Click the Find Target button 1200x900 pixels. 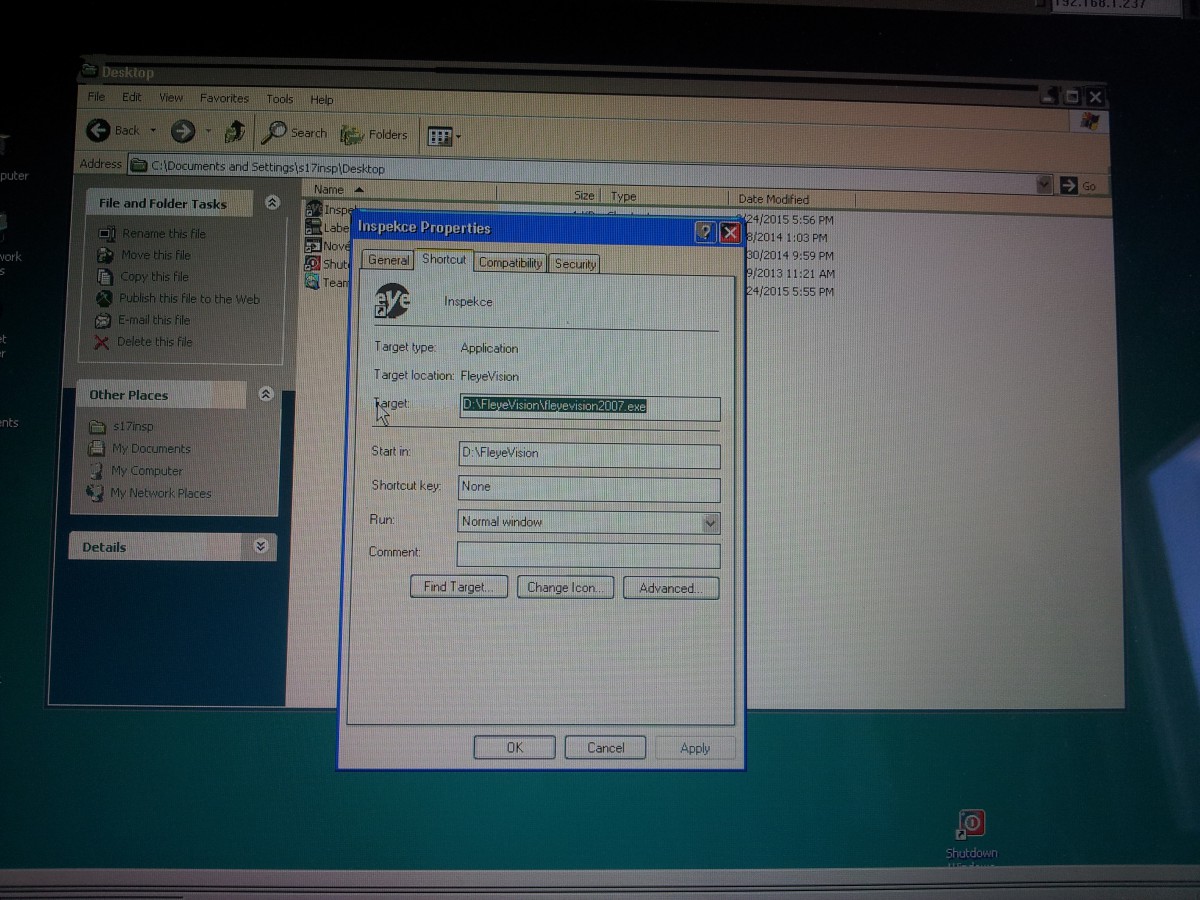click(x=458, y=587)
